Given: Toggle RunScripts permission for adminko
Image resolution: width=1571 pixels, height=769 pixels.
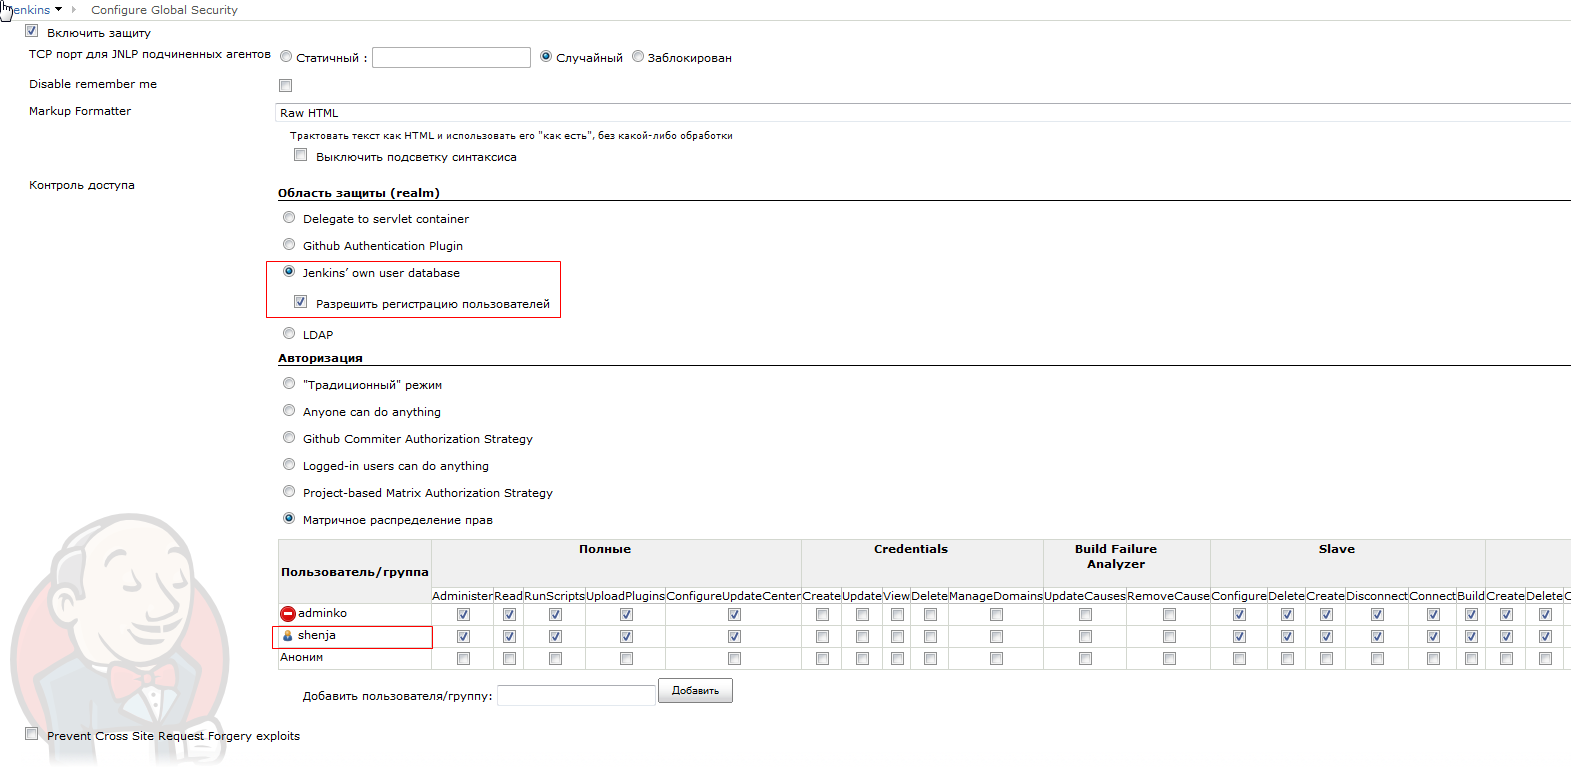Looking at the screenshot, I should (x=555, y=615).
